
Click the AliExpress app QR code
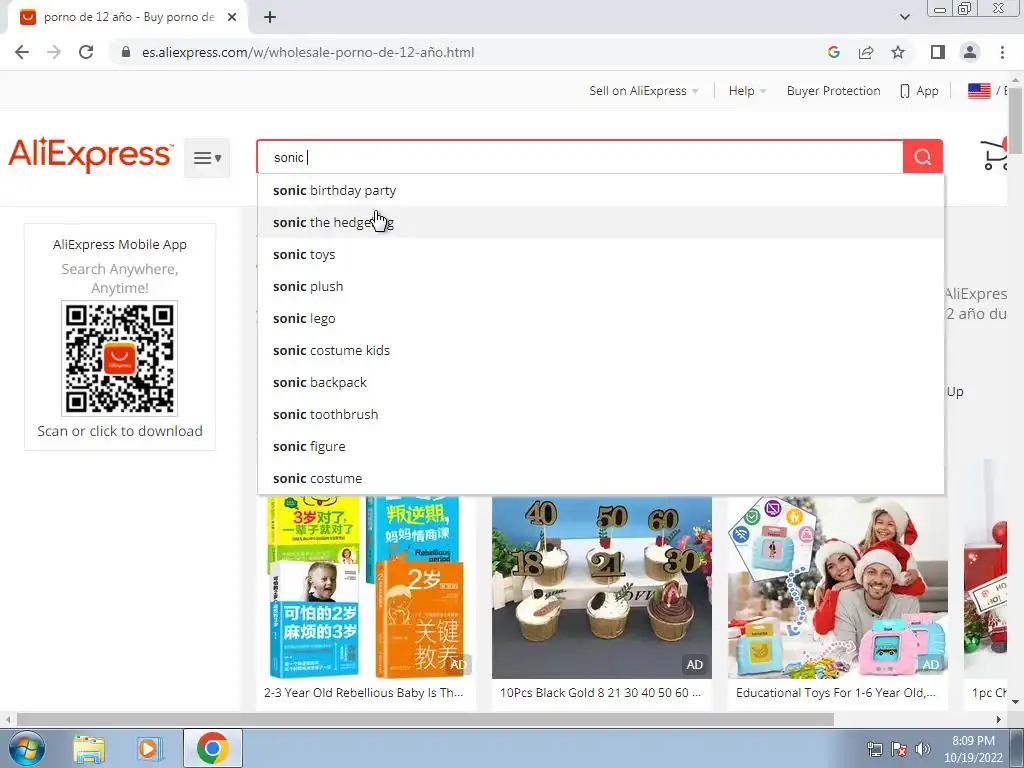coord(120,358)
